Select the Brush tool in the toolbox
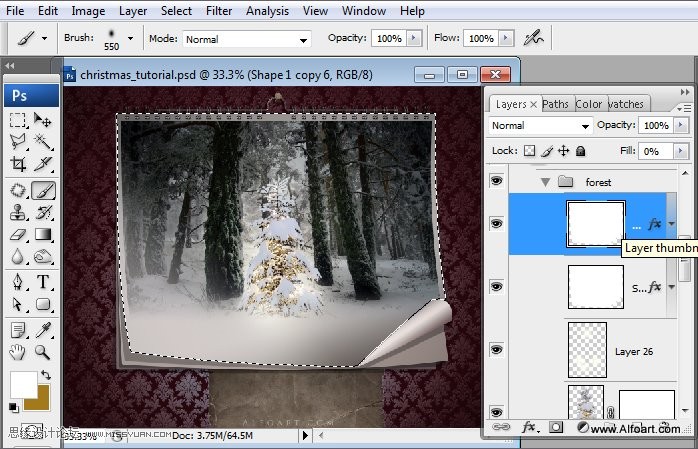Screen dimensions: 698x449 pyautogui.click(x=43, y=190)
